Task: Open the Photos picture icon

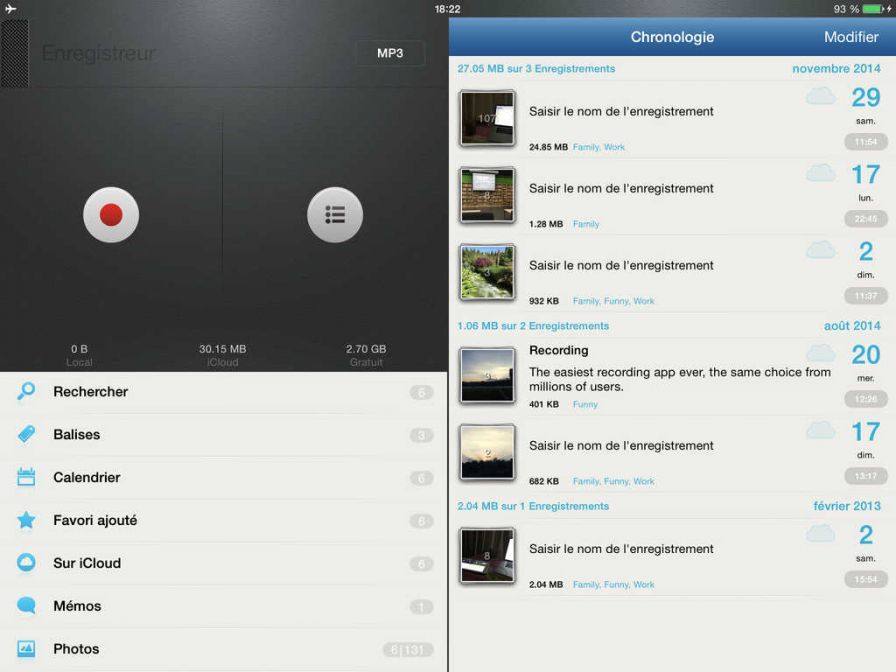Action: coord(26,649)
